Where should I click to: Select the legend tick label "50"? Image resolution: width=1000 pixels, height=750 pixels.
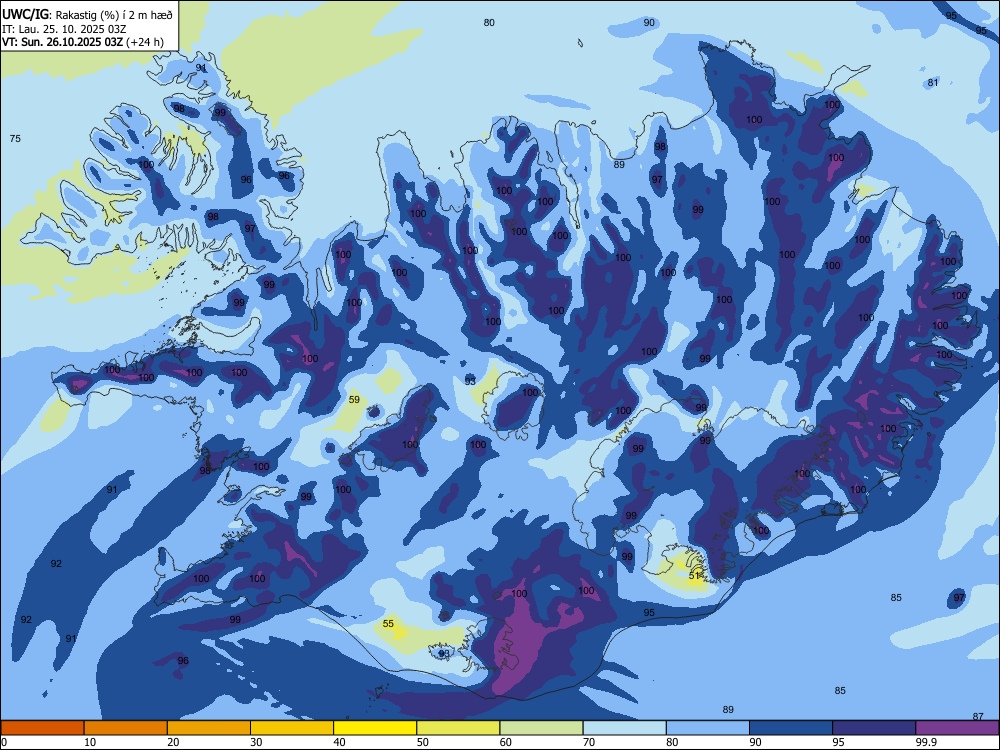[423, 742]
